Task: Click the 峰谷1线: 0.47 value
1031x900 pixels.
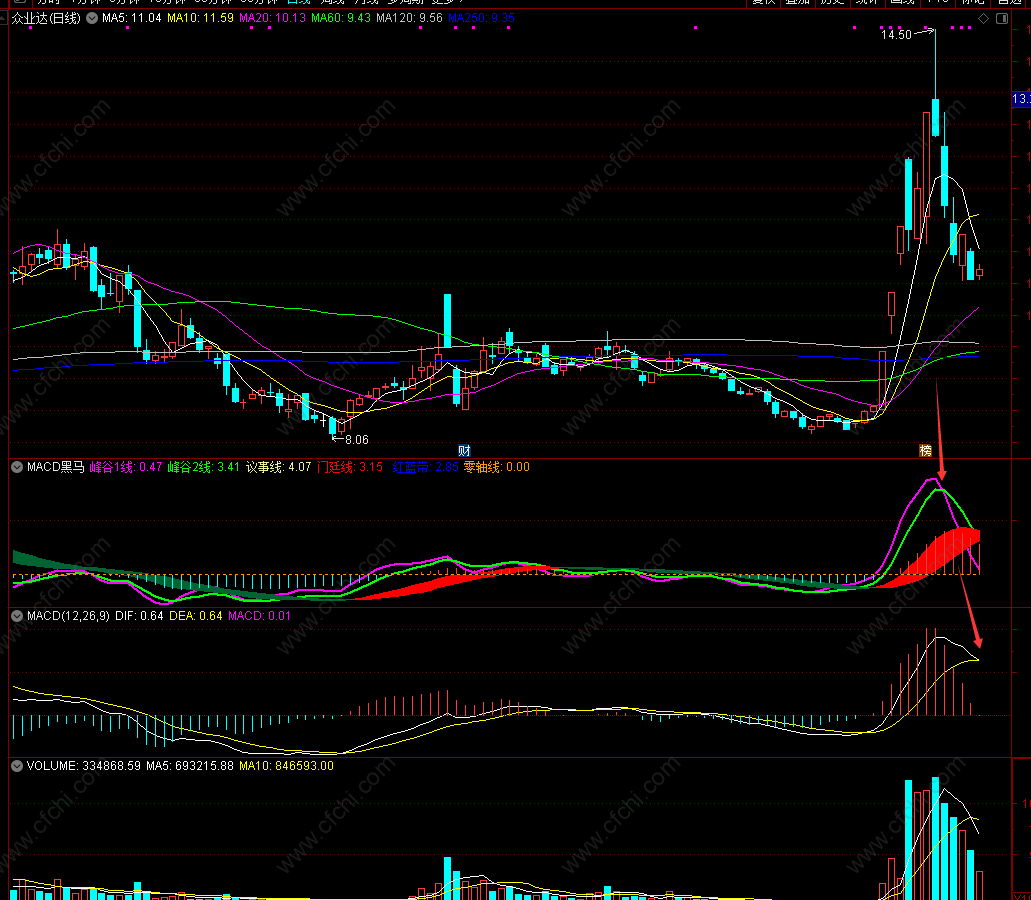Action: click(x=126, y=467)
